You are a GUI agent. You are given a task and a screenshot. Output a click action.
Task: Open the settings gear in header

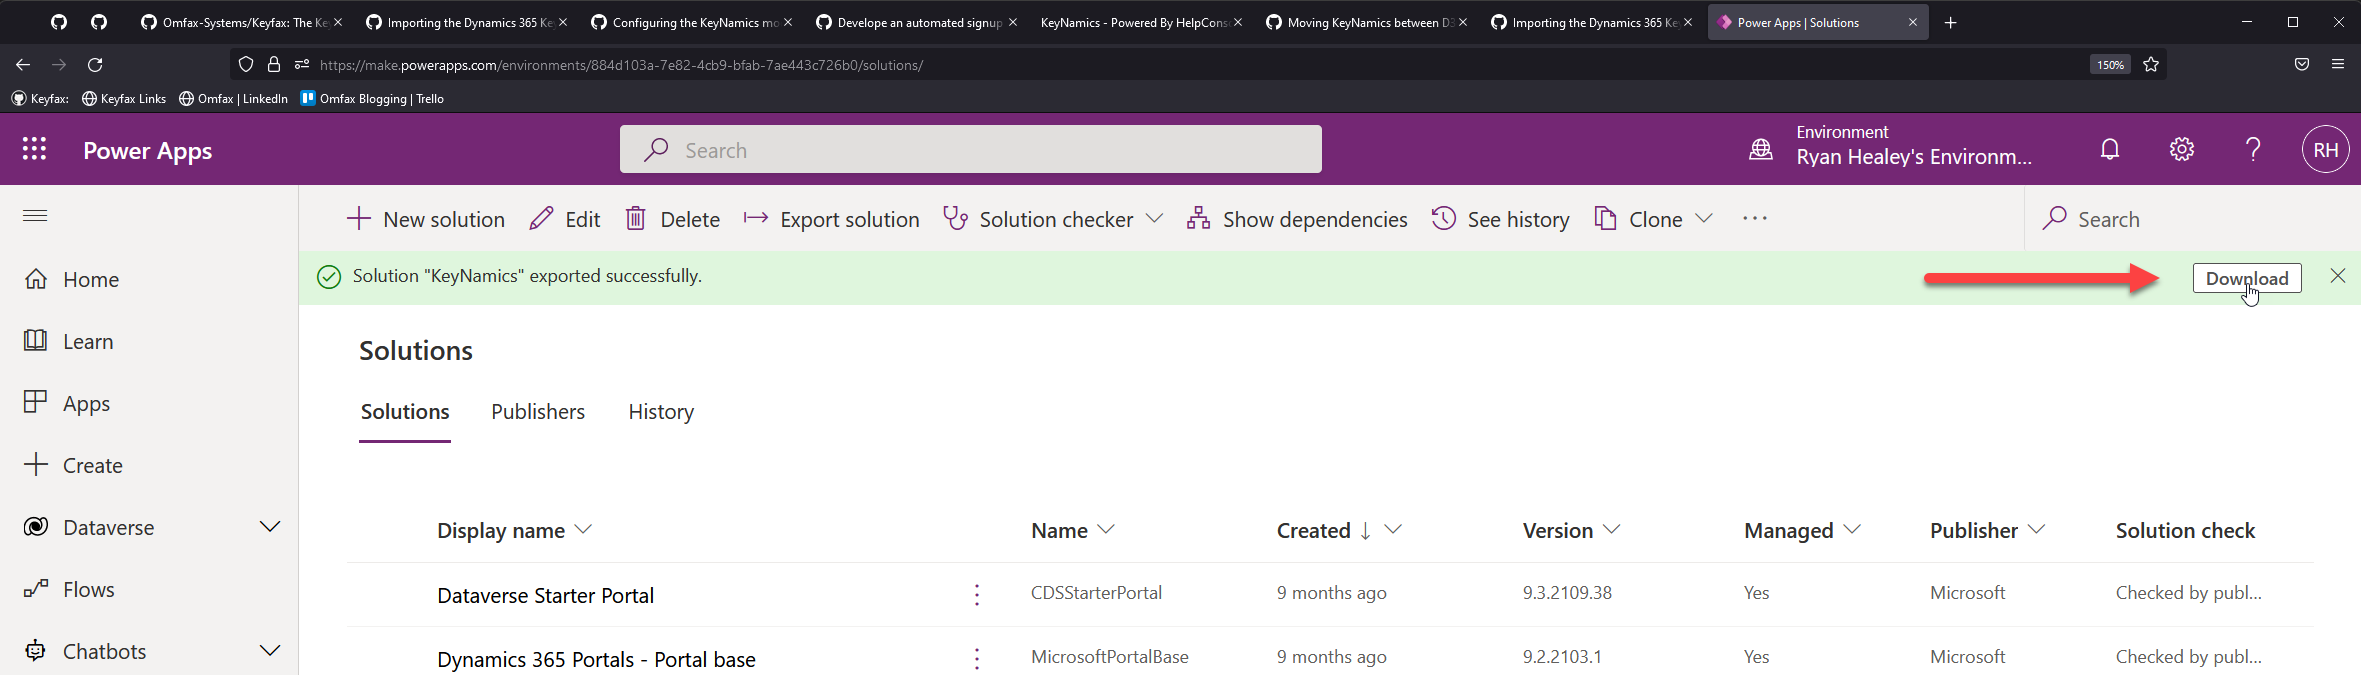click(x=2182, y=149)
